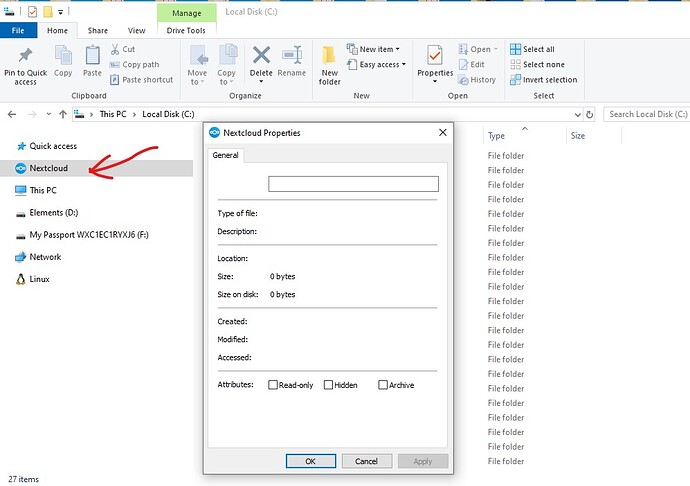Open the Delete dropdown arrow

coord(261,81)
